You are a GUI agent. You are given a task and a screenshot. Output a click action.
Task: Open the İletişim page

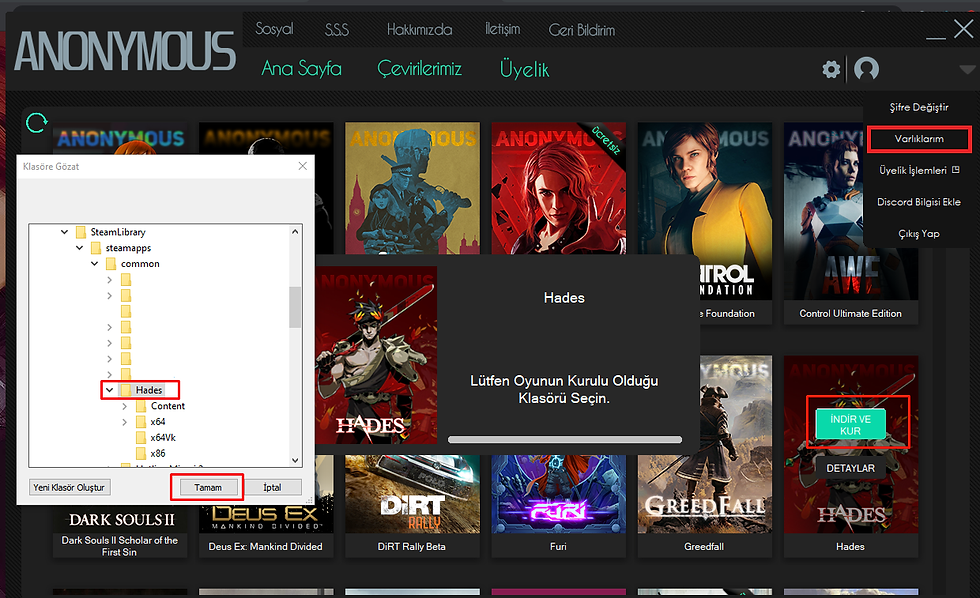coord(502,29)
